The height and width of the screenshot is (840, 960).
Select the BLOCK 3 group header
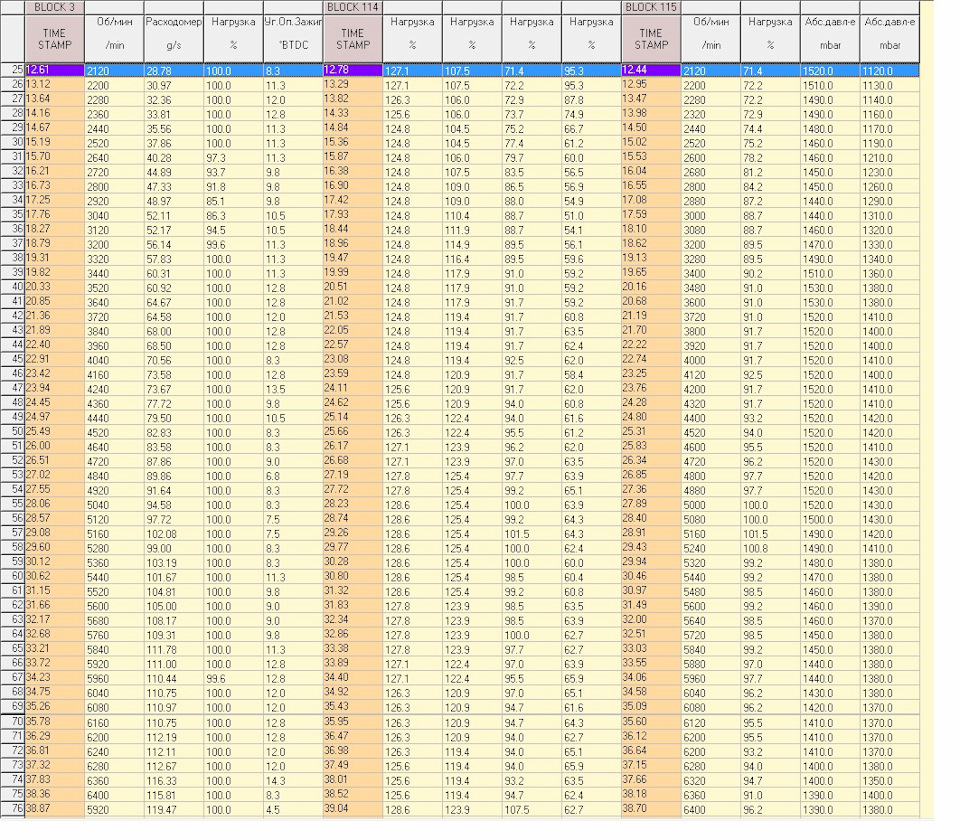pos(54,7)
